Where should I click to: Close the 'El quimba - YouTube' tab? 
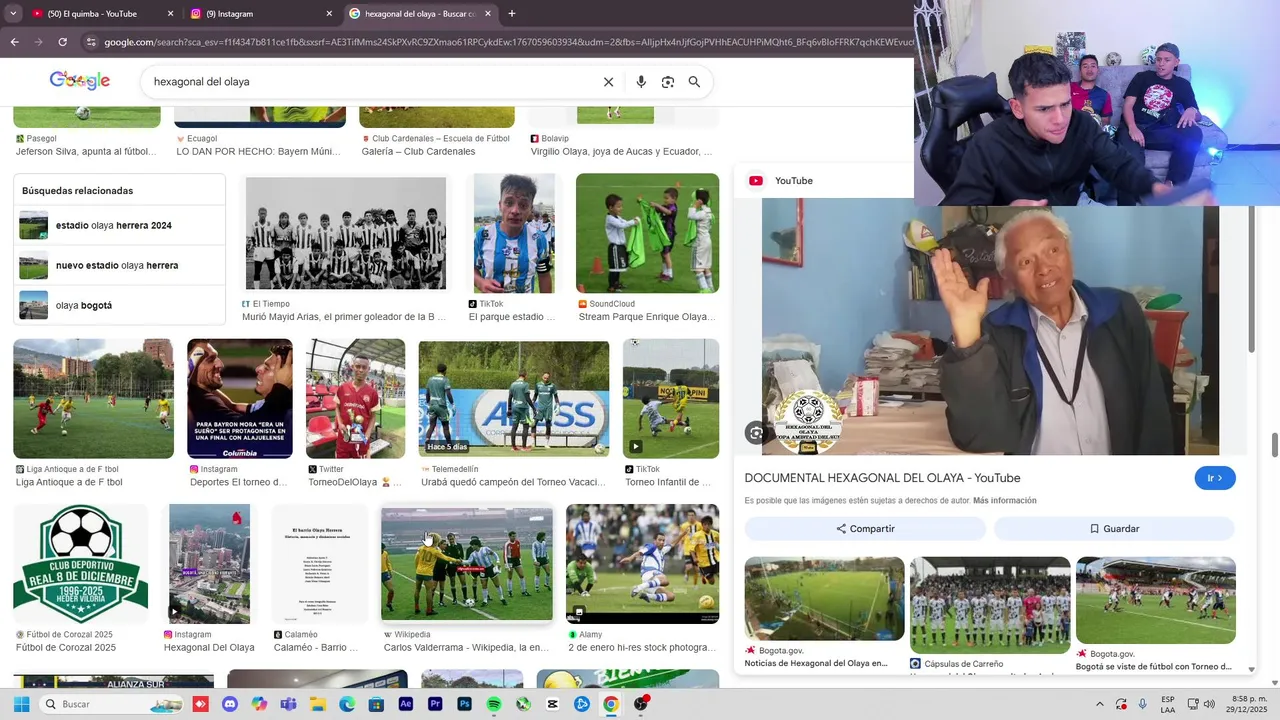(x=170, y=14)
